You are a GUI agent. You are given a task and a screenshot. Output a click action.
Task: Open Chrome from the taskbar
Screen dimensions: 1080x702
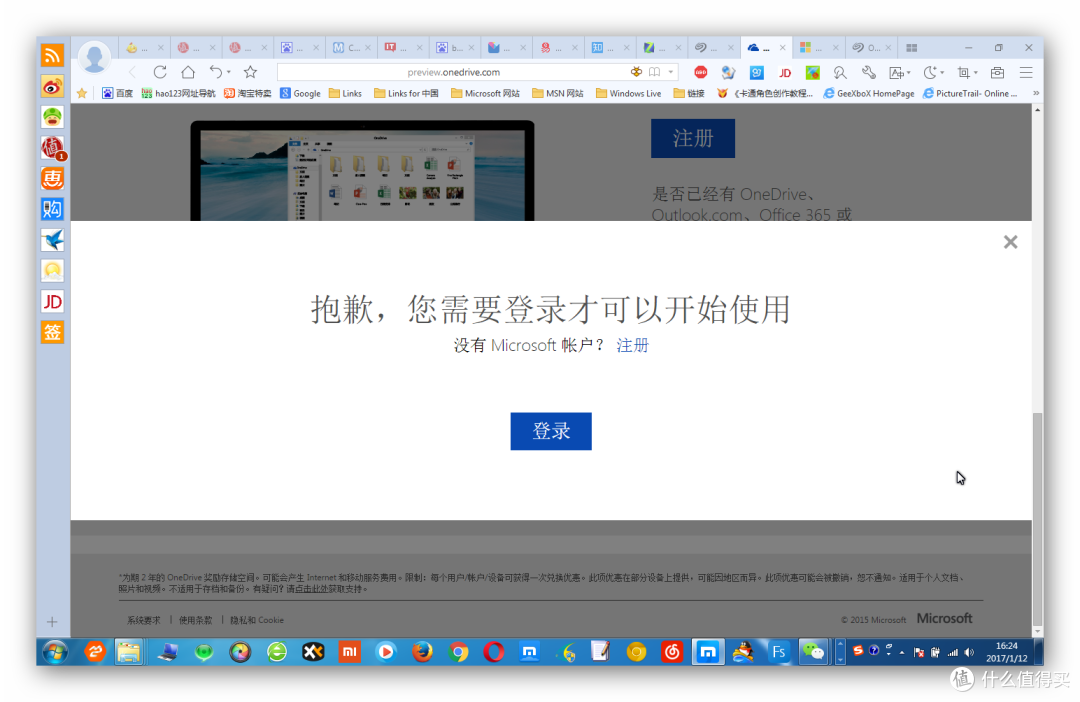(459, 652)
